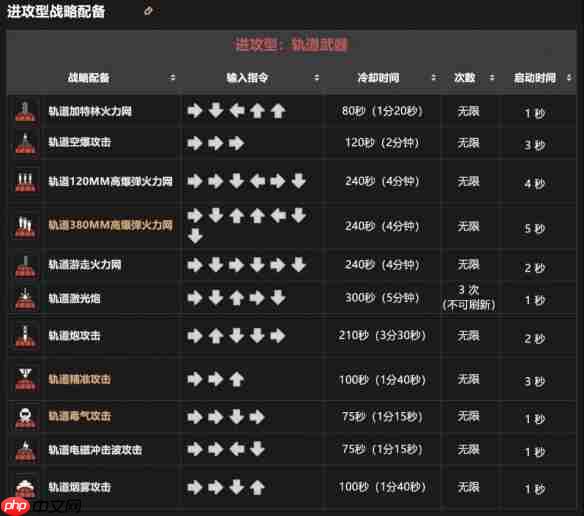Image resolution: width=584 pixels, height=516 pixels.
Task: Click the 启动时间 column header text
Action: tap(534, 77)
